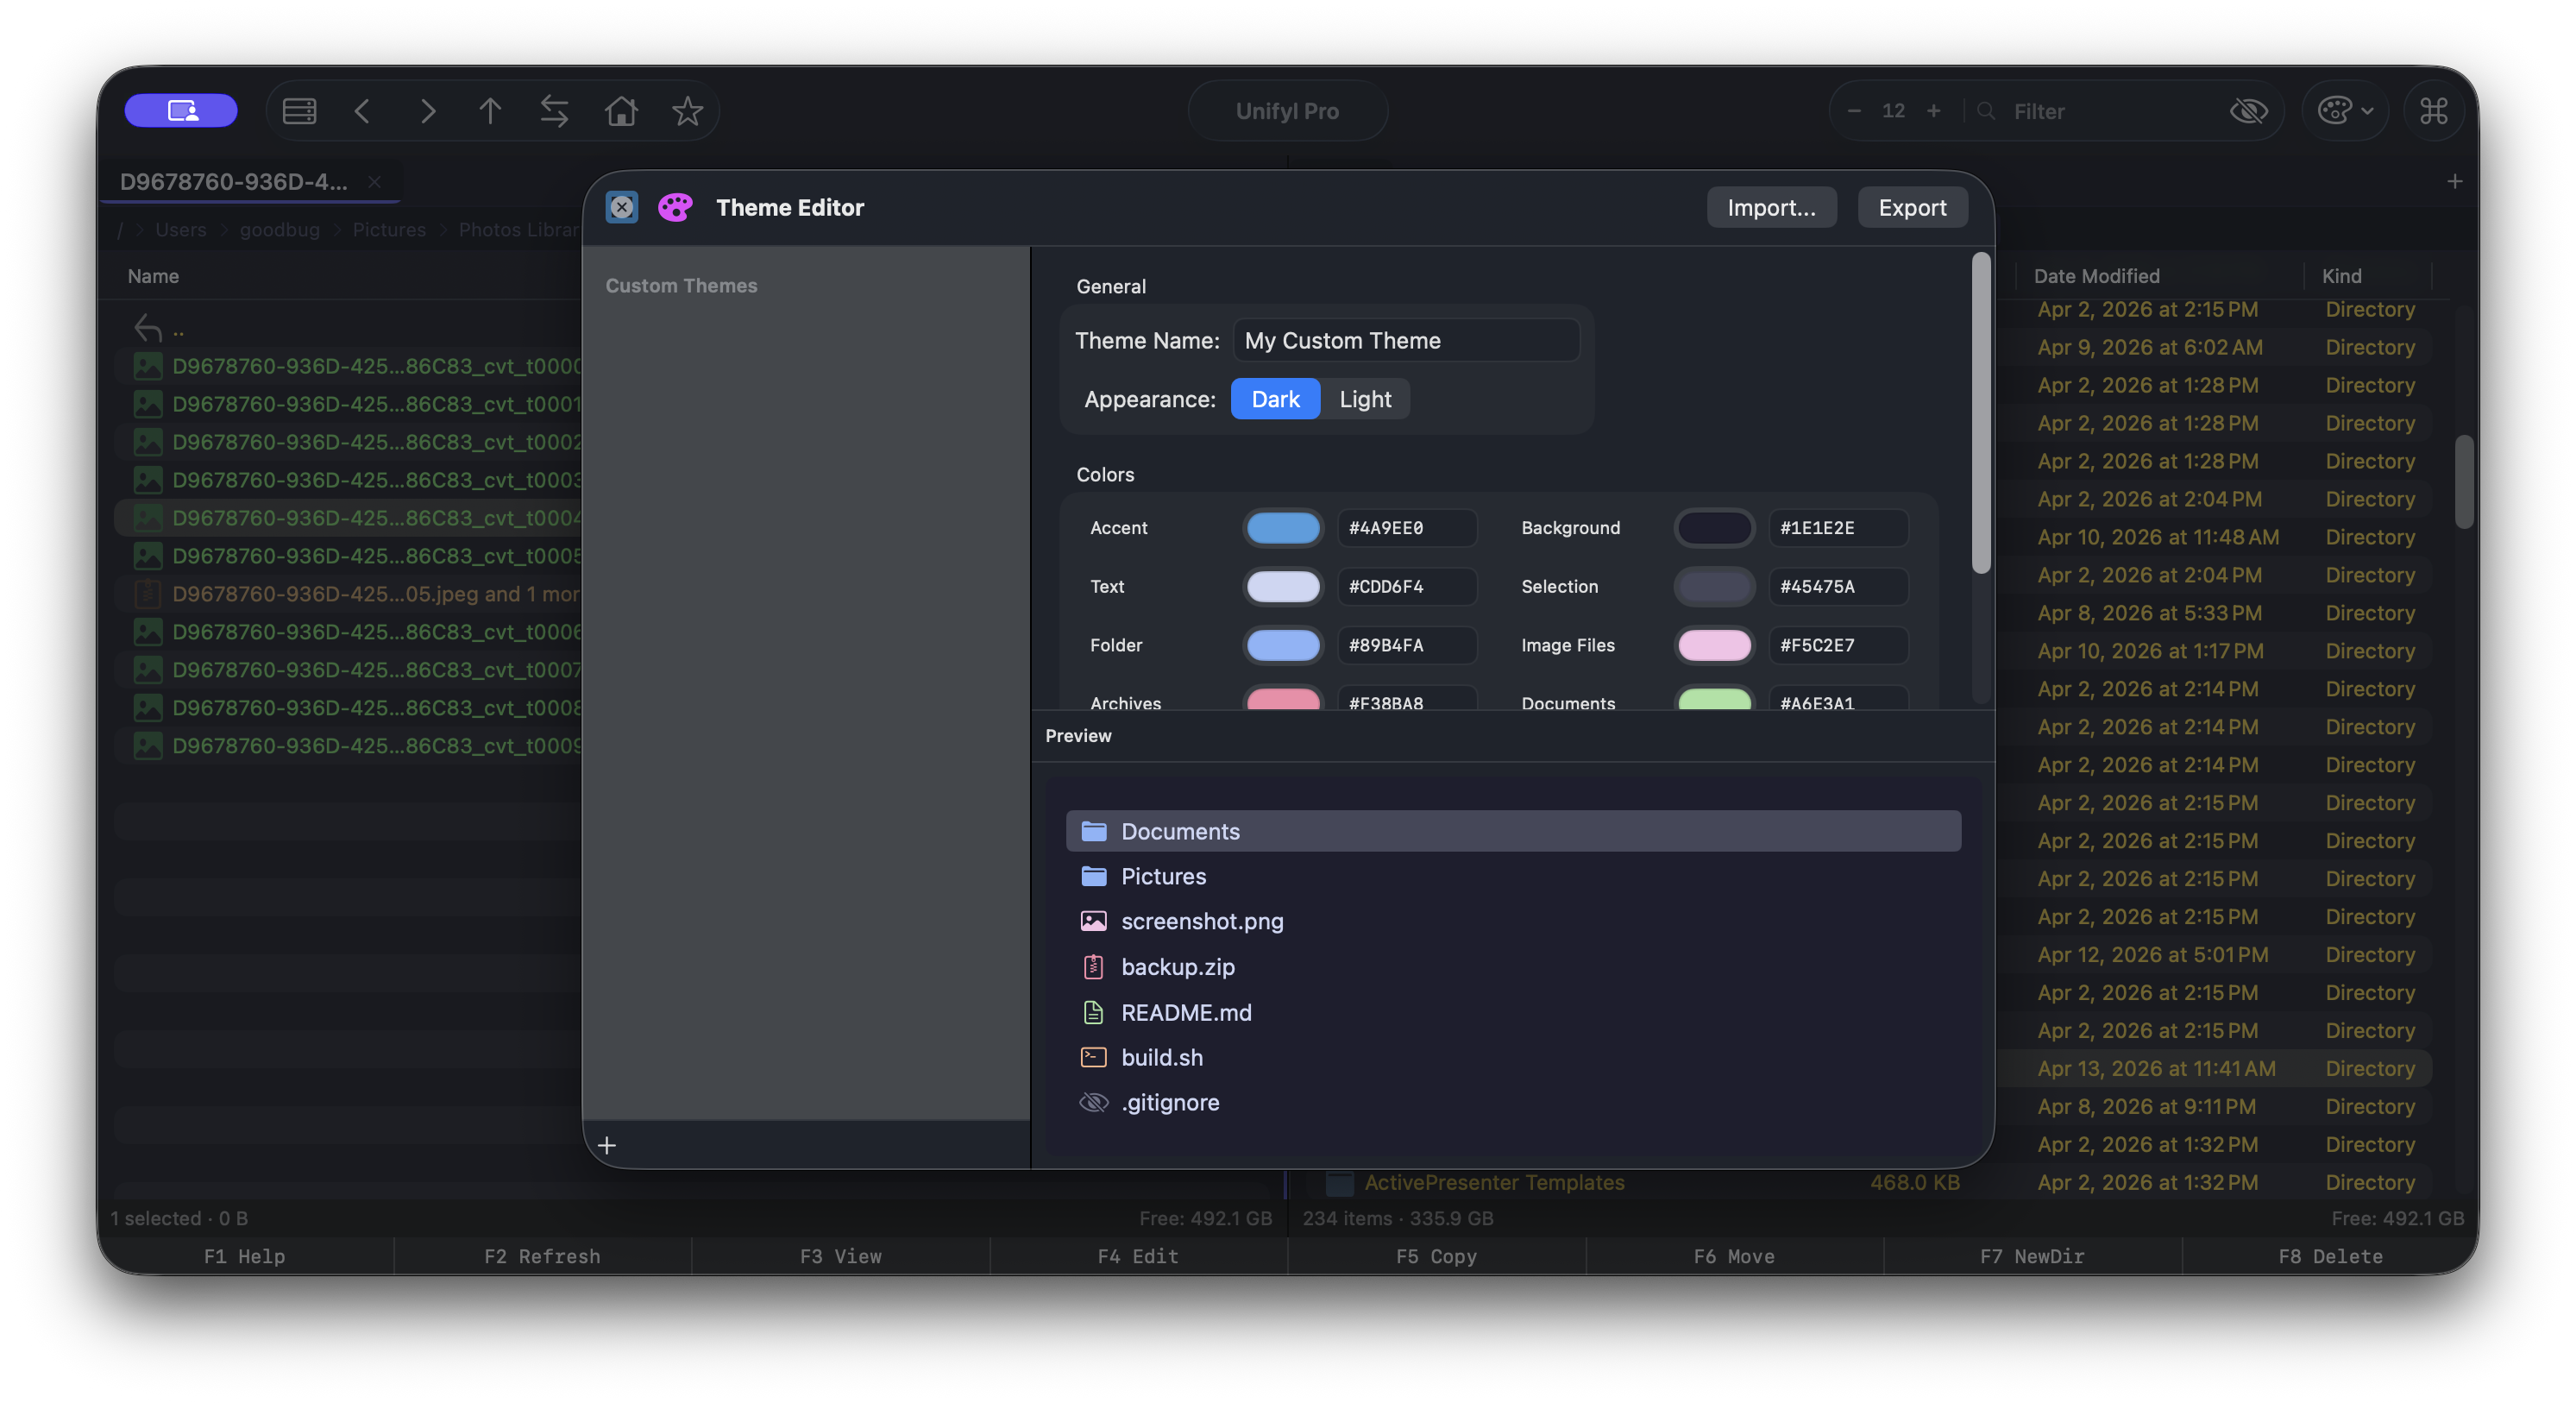Switch theme appearance to Light
Screen dimensions: 2576x1403
click(1365, 398)
